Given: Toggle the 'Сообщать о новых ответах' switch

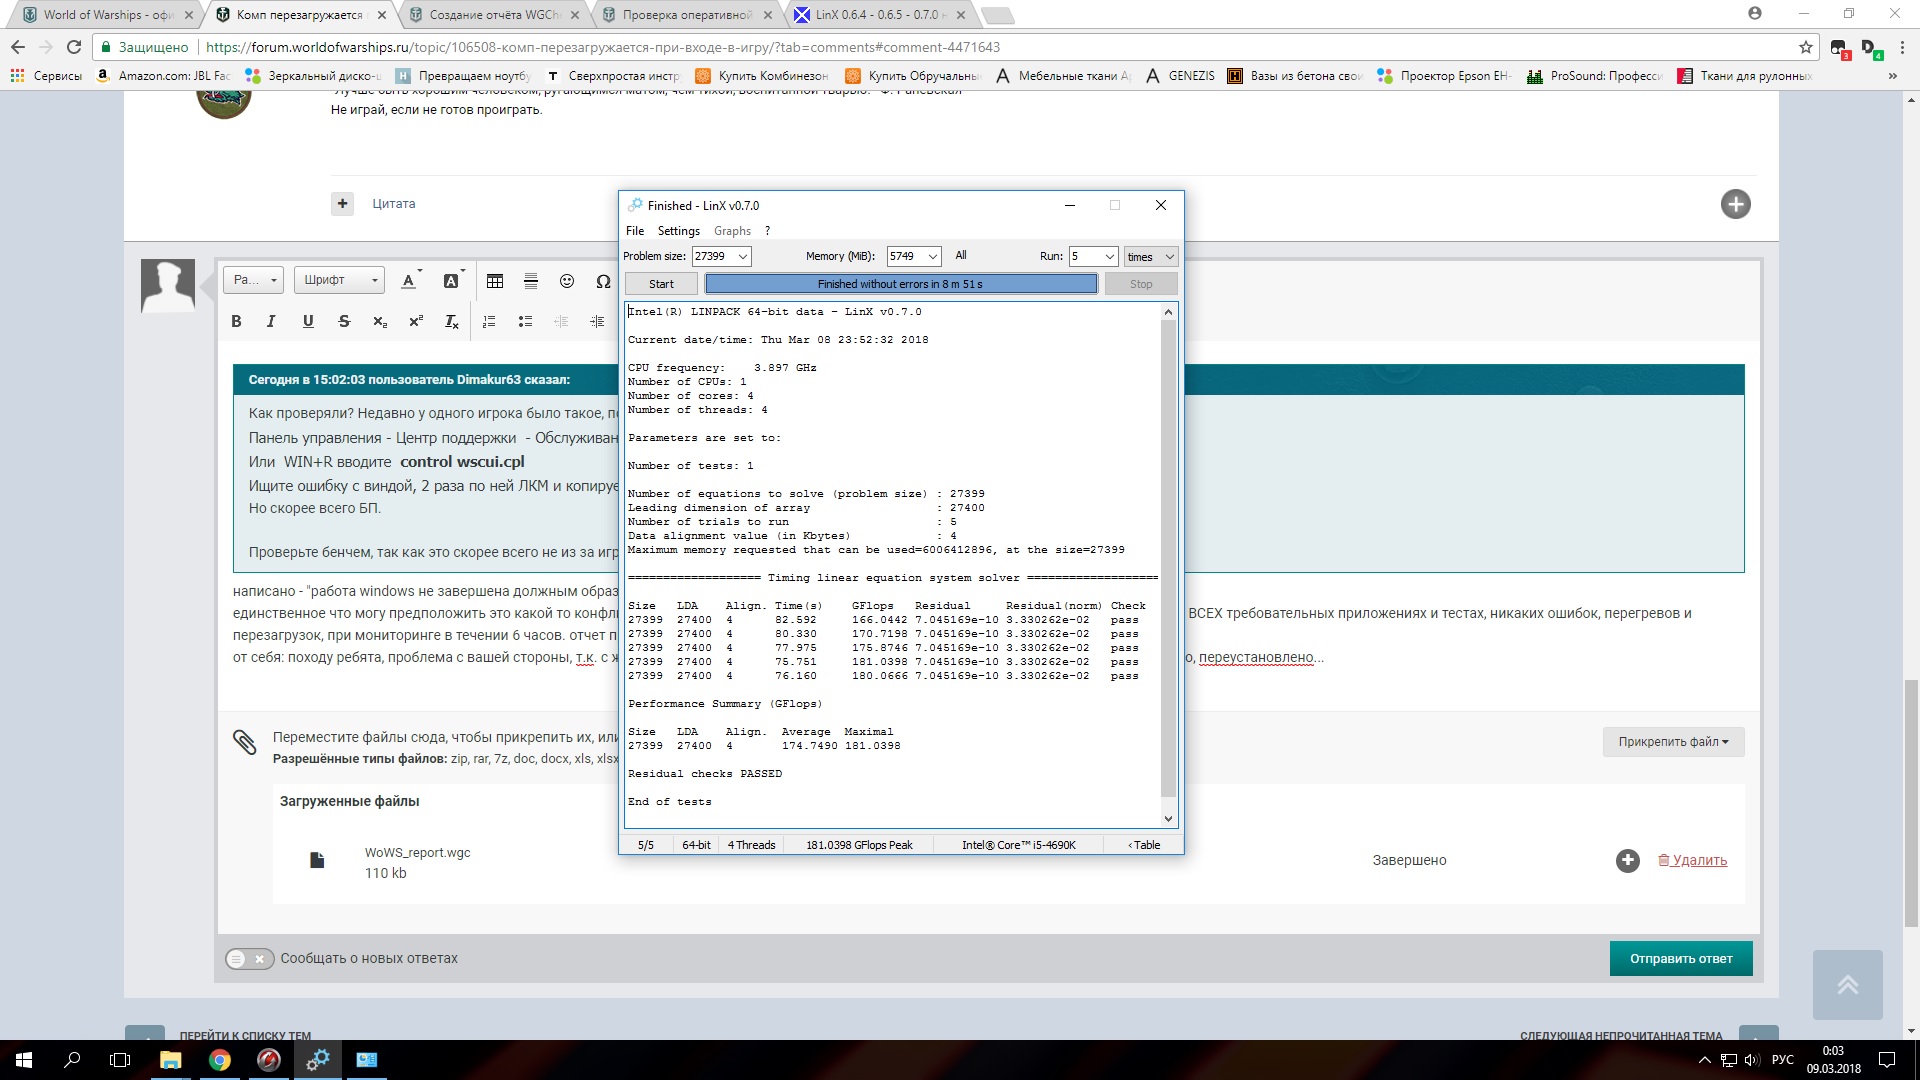Looking at the screenshot, I should 249,958.
